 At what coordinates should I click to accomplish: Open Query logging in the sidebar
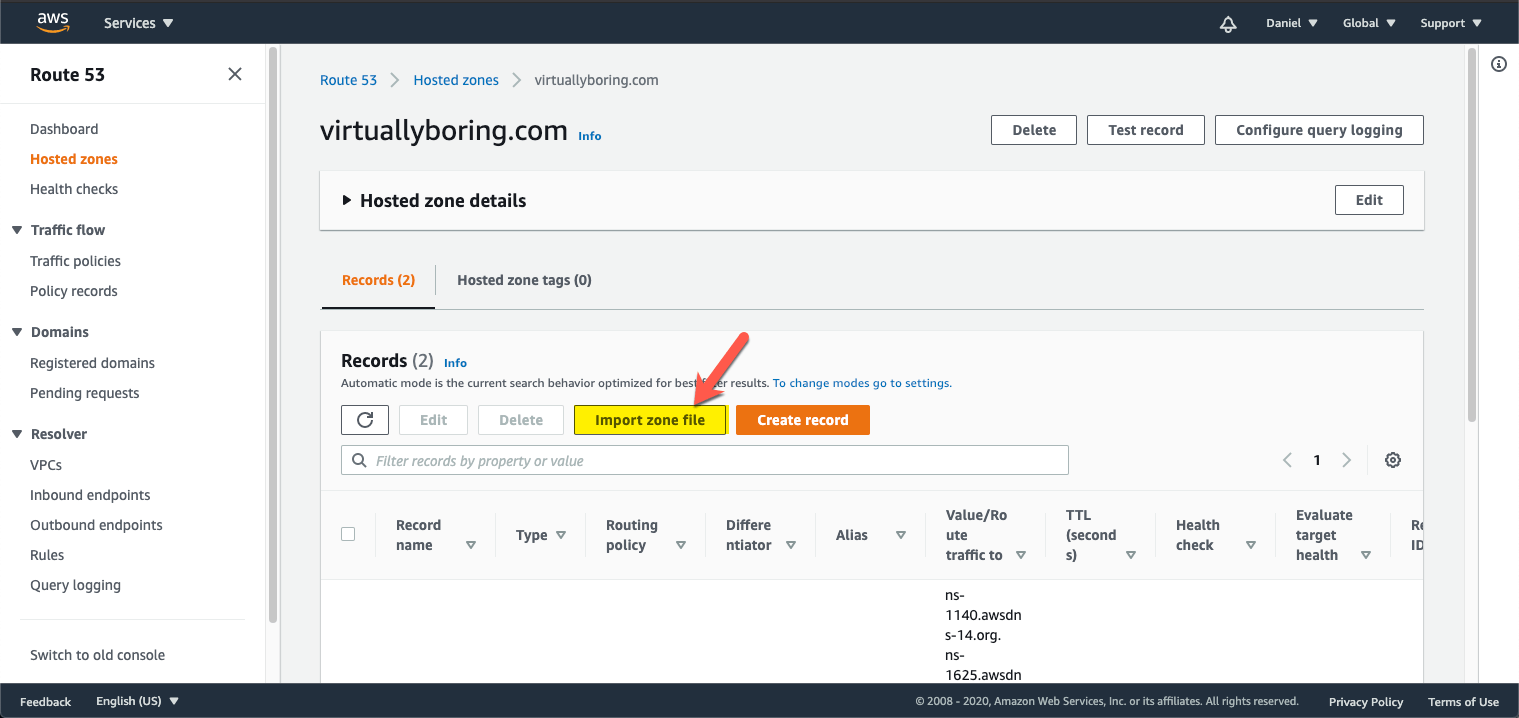coord(75,585)
